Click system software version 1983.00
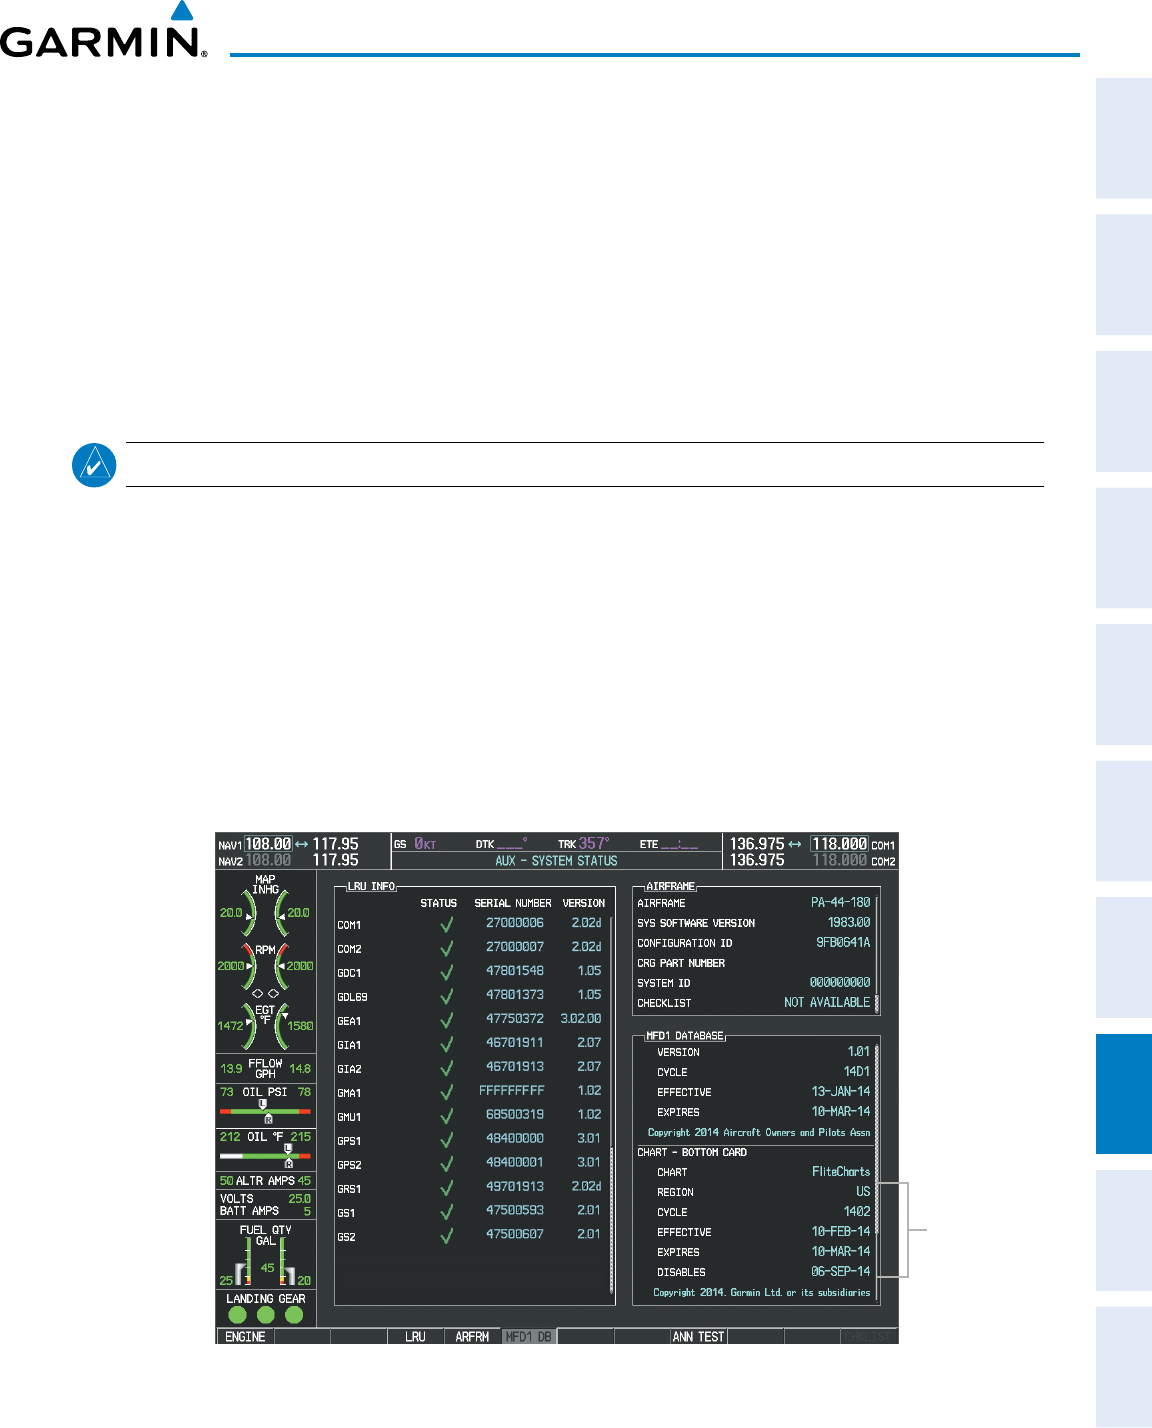 [x=849, y=922]
